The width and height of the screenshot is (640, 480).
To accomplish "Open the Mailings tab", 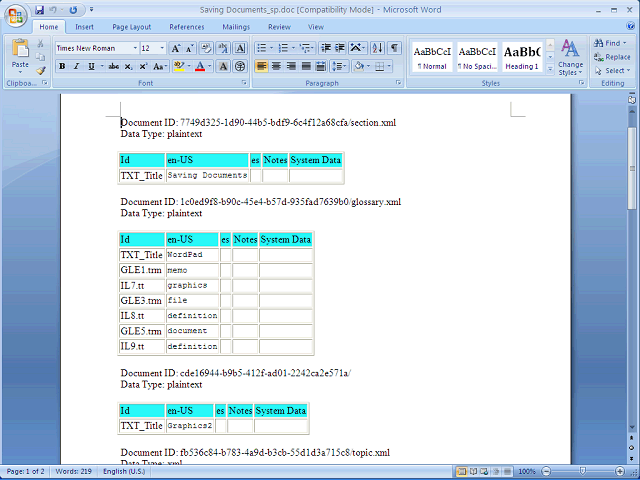I will 236,27.
